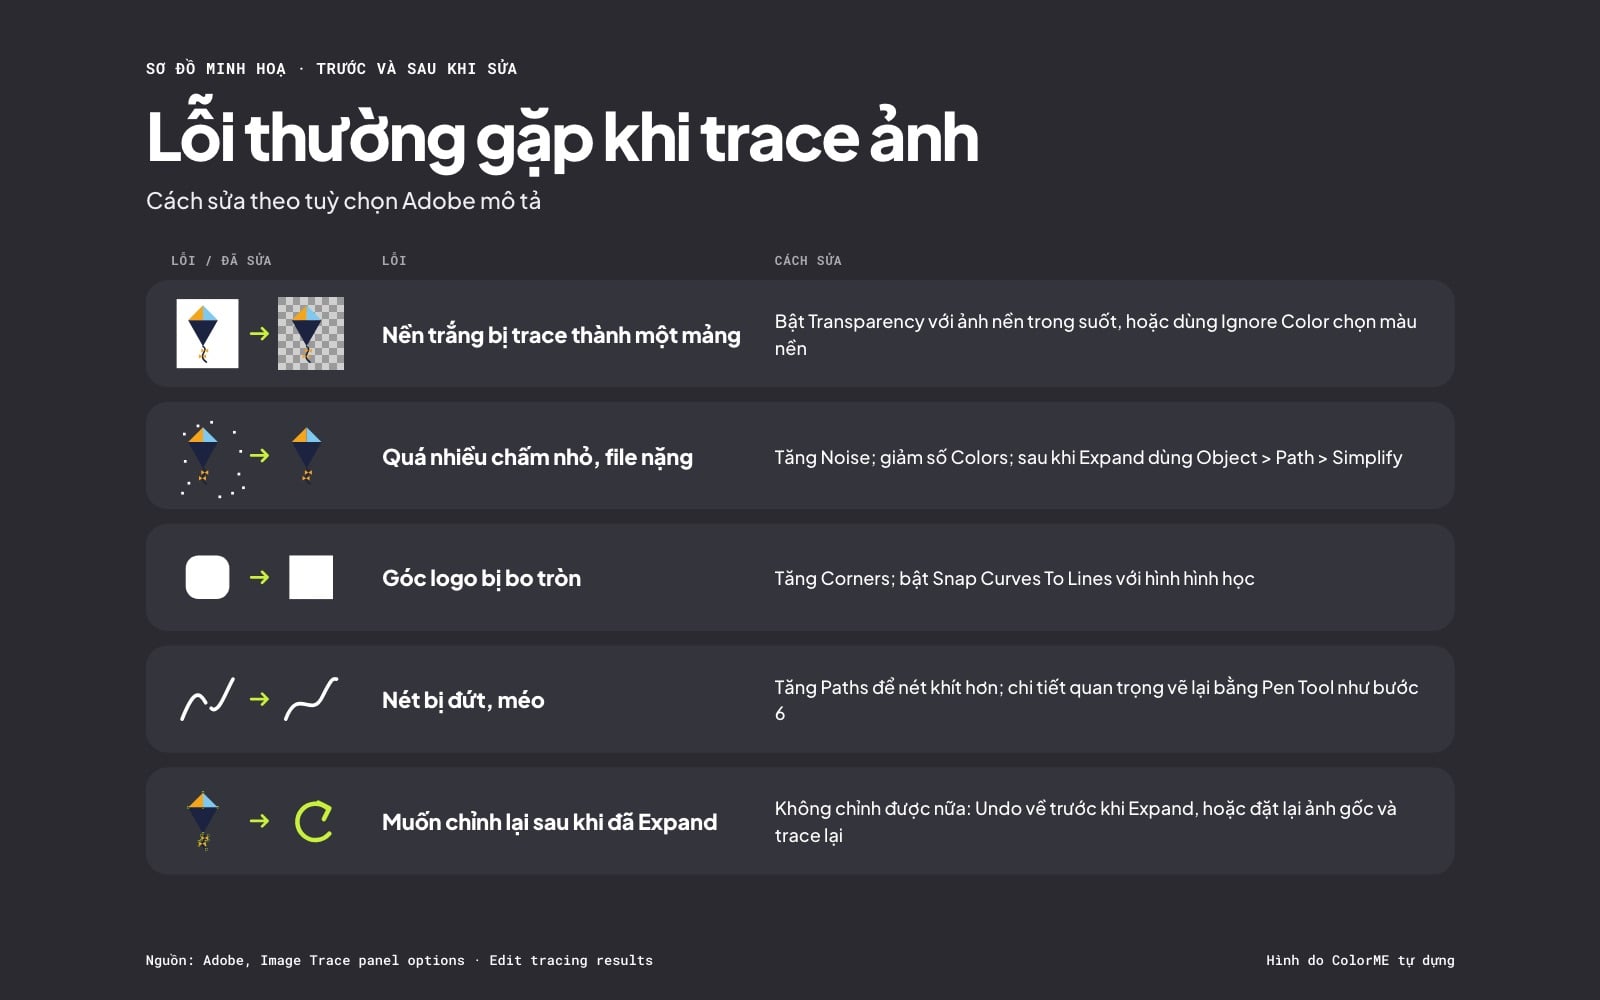
Task: Click text Muốn chỉnh lại sau khi đã Expand
Action: [549, 822]
